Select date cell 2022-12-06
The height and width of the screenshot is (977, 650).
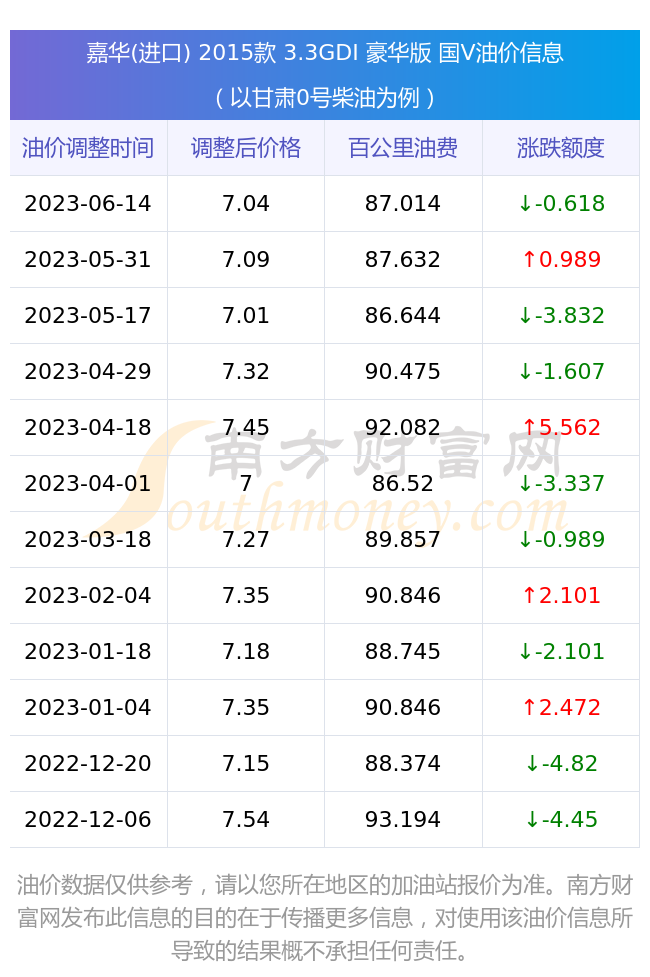88,820
